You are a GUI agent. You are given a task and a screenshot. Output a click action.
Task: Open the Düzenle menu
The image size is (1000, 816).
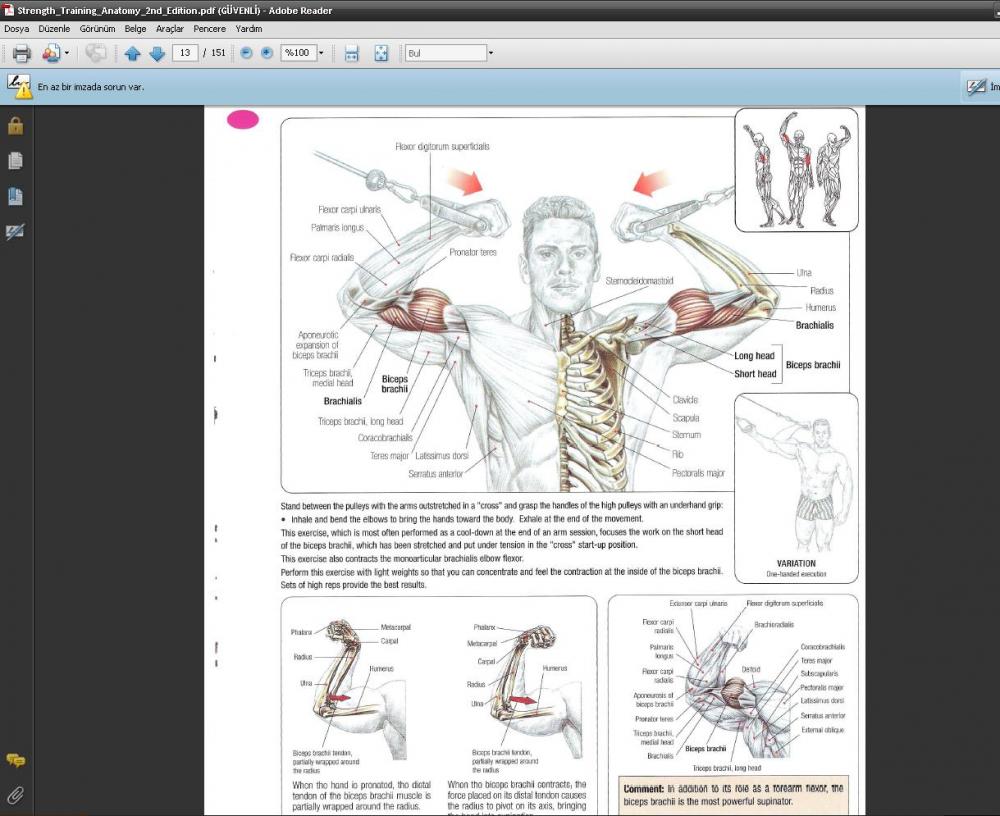pyautogui.click(x=54, y=29)
